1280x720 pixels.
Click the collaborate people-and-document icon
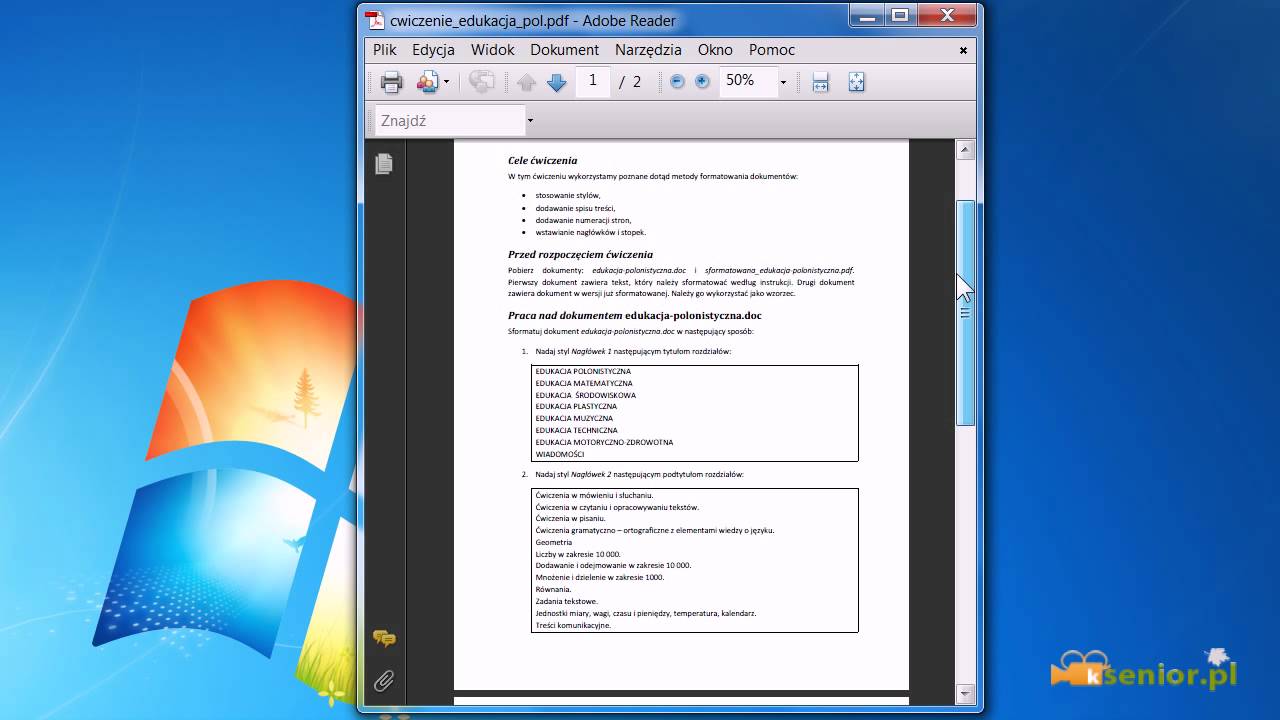[x=428, y=82]
